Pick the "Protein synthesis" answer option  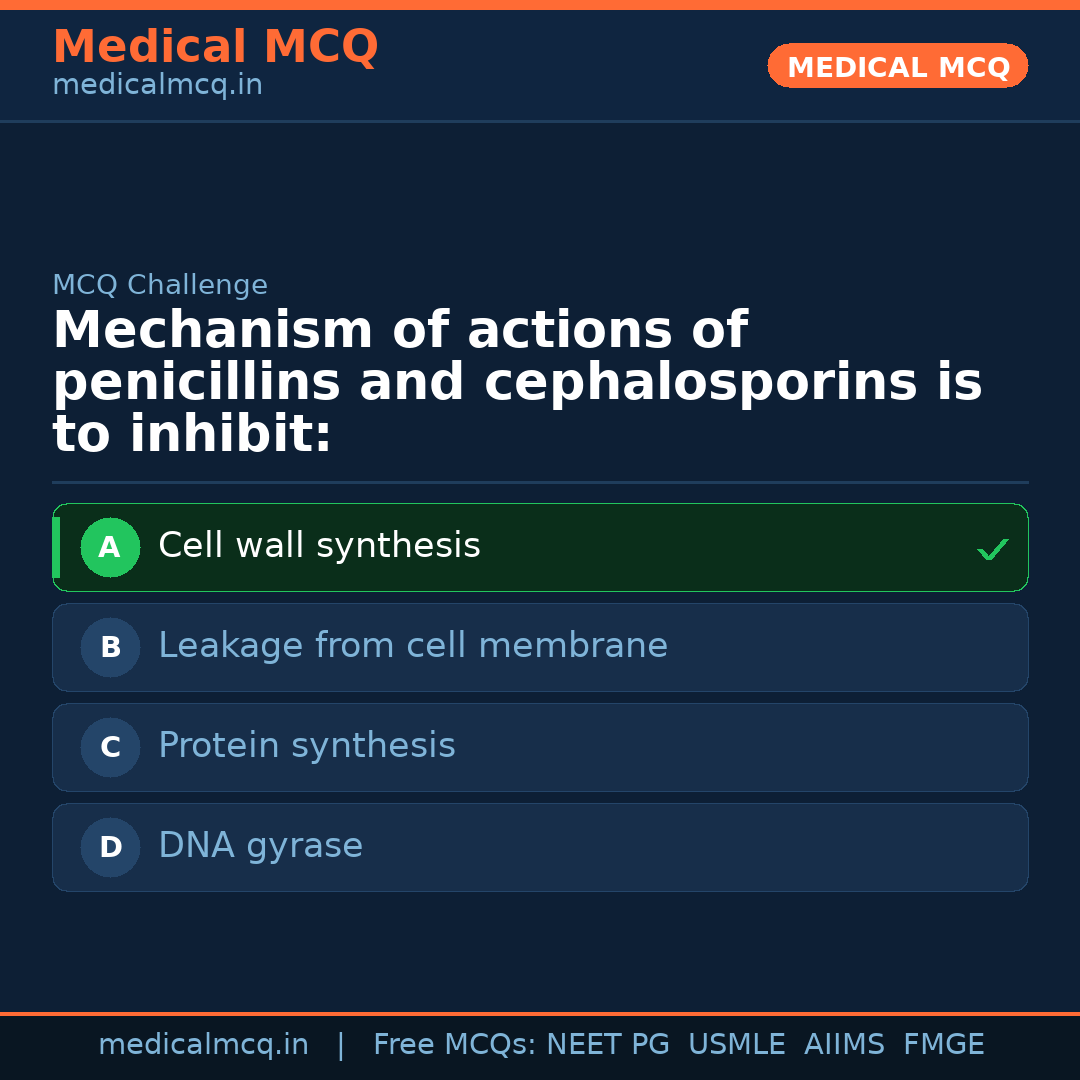pyautogui.click(x=306, y=746)
